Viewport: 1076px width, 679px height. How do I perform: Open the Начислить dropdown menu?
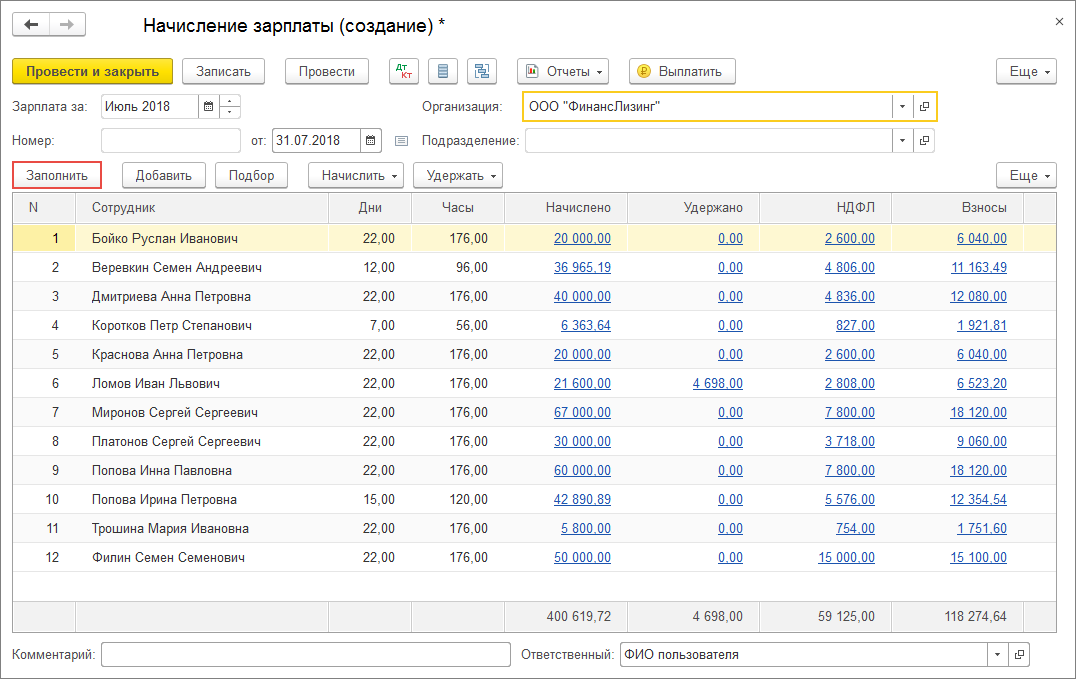pos(356,176)
